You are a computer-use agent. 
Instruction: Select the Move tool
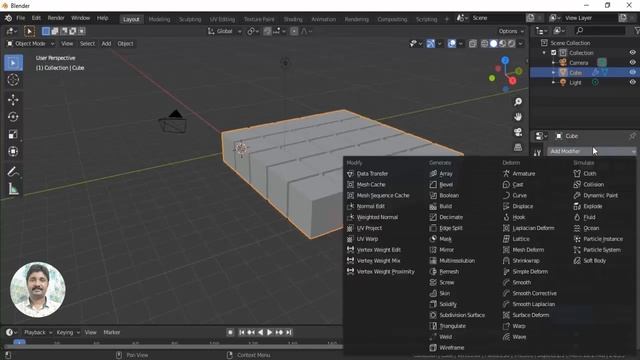point(13,100)
